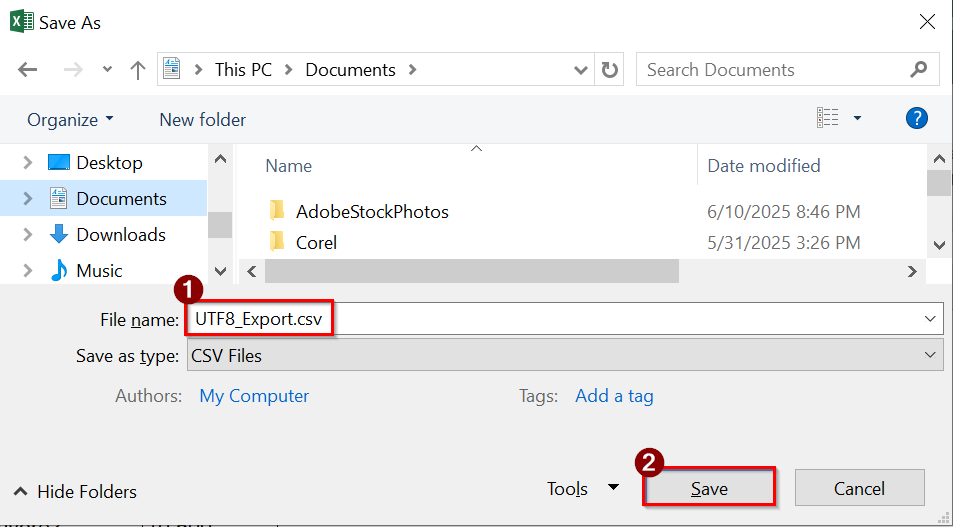Refresh the Documents folder view
Screen dimensions: 953x527
coord(610,70)
